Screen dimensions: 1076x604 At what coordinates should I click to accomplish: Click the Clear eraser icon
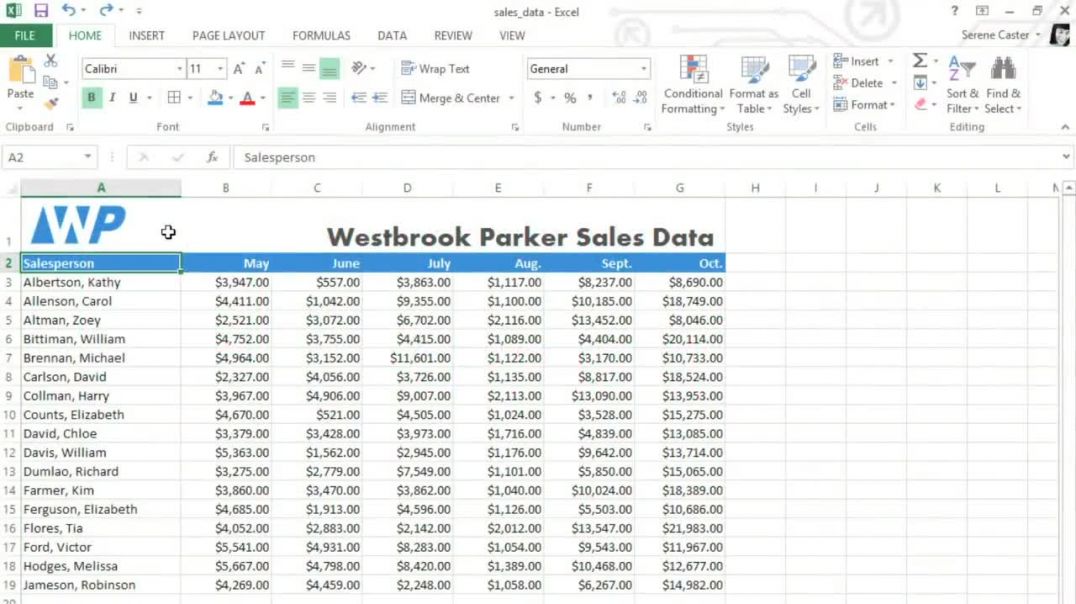click(920, 104)
